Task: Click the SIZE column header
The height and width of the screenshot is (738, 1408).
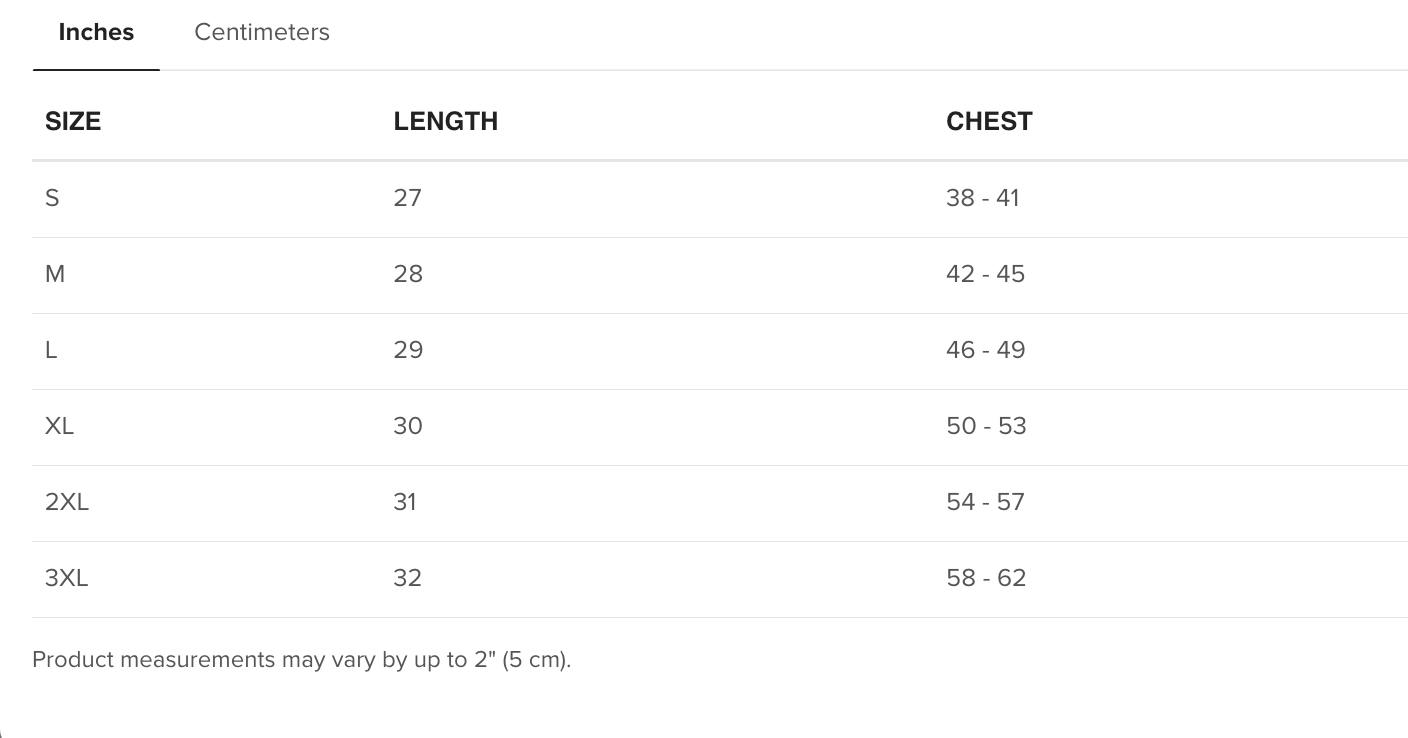Action: 73,121
